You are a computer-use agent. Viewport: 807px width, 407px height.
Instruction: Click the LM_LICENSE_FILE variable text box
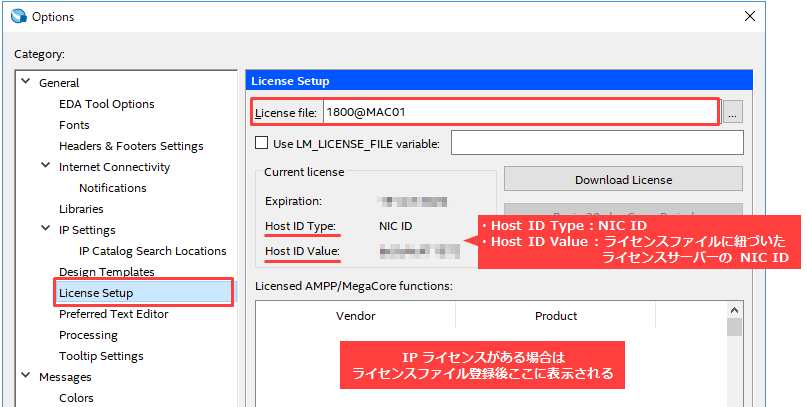pyautogui.click(x=597, y=143)
